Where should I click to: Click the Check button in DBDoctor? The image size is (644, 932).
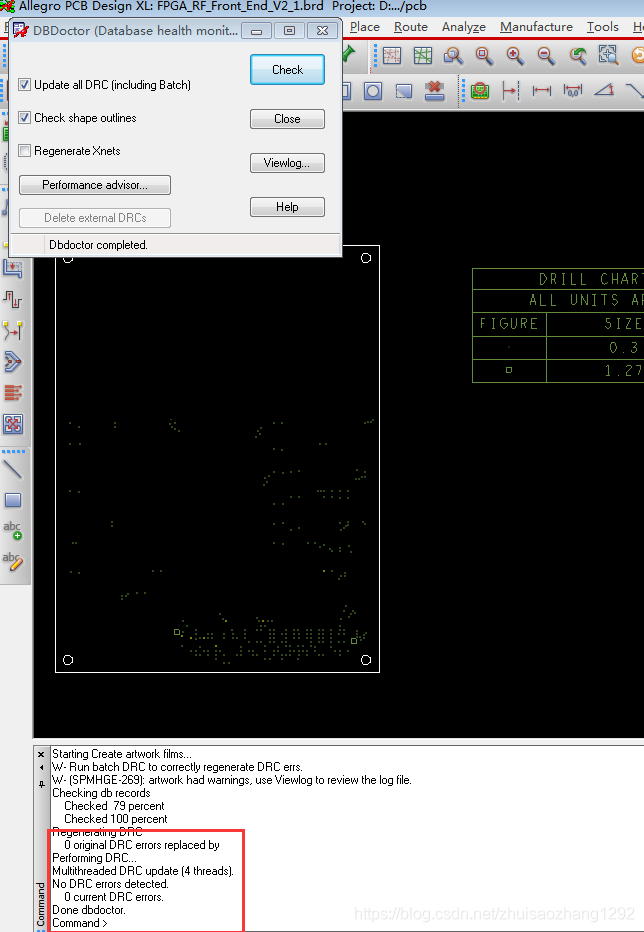click(x=287, y=70)
